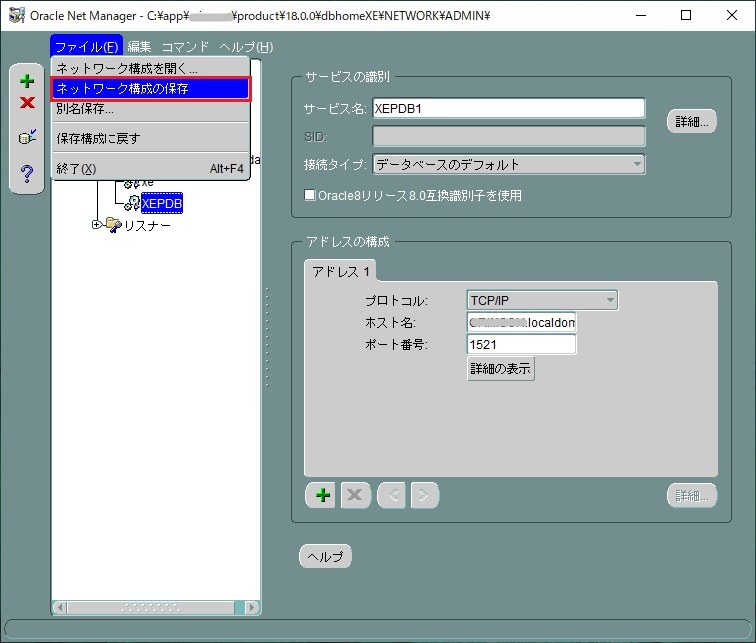The height and width of the screenshot is (643, 756).
Task: Click the disabled SID field
Action: (509, 136)
